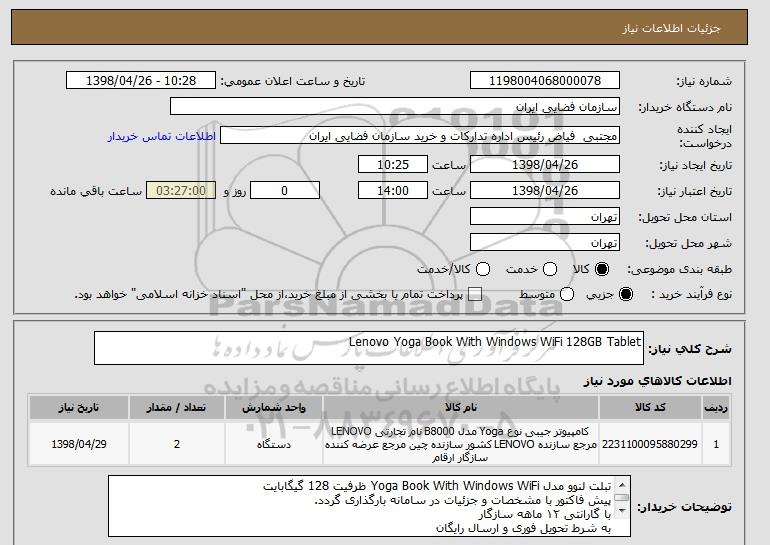Click the validity time field 14:00
Viewport: 770px width, 545px height.
[393, 191]
